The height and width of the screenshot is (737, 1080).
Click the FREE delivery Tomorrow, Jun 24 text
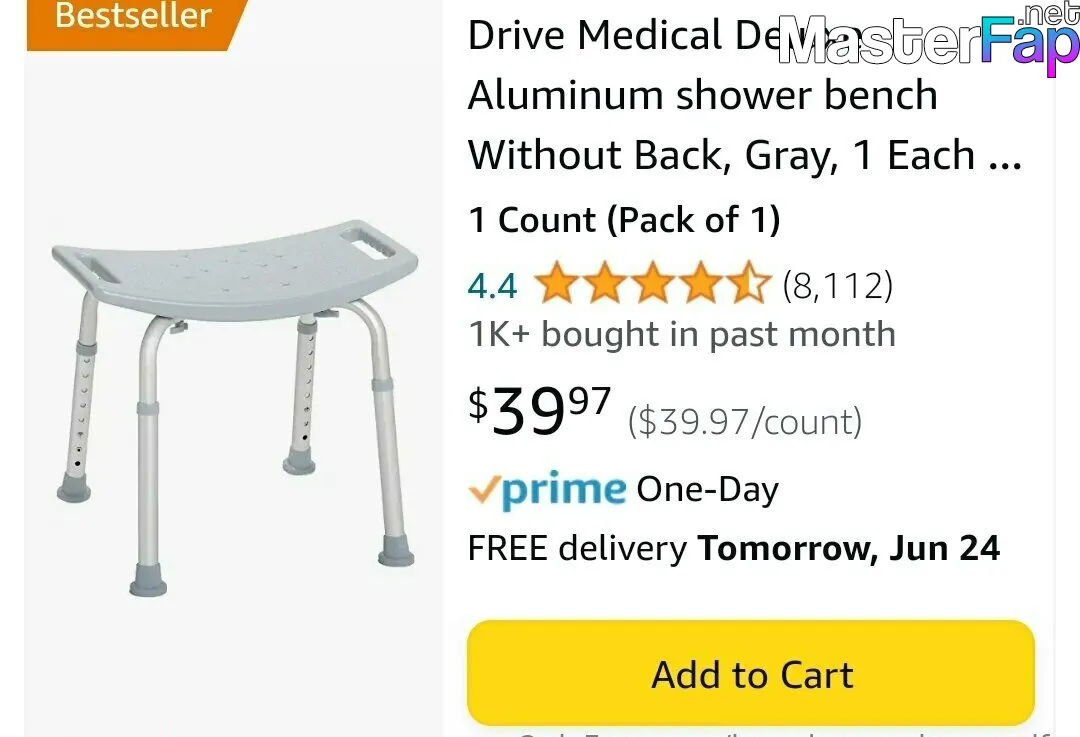click(734, 549)
